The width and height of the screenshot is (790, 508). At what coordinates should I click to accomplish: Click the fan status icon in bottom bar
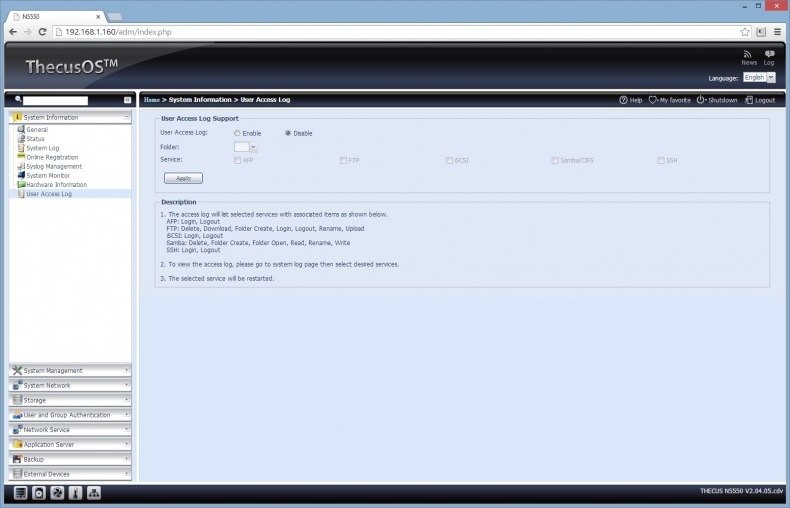tap(57, 494)
